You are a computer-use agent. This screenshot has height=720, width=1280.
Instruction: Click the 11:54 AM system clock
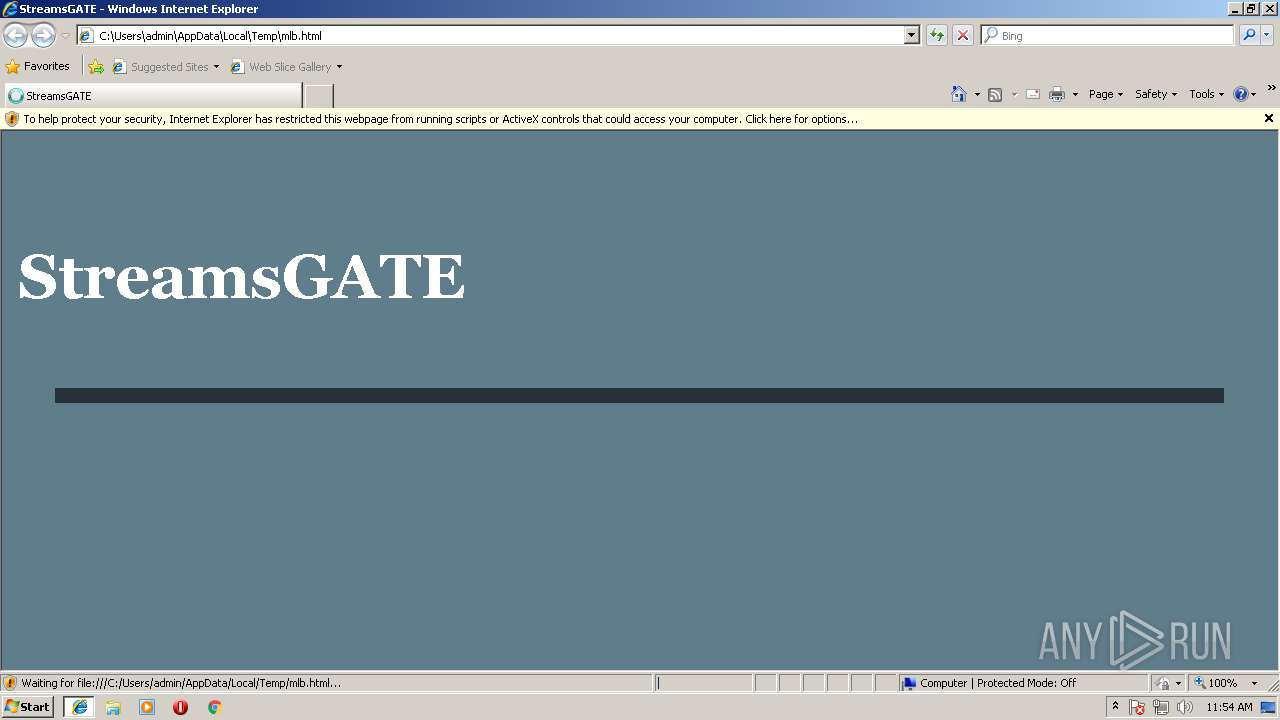pyautogui.click(x=1229, y=707)
